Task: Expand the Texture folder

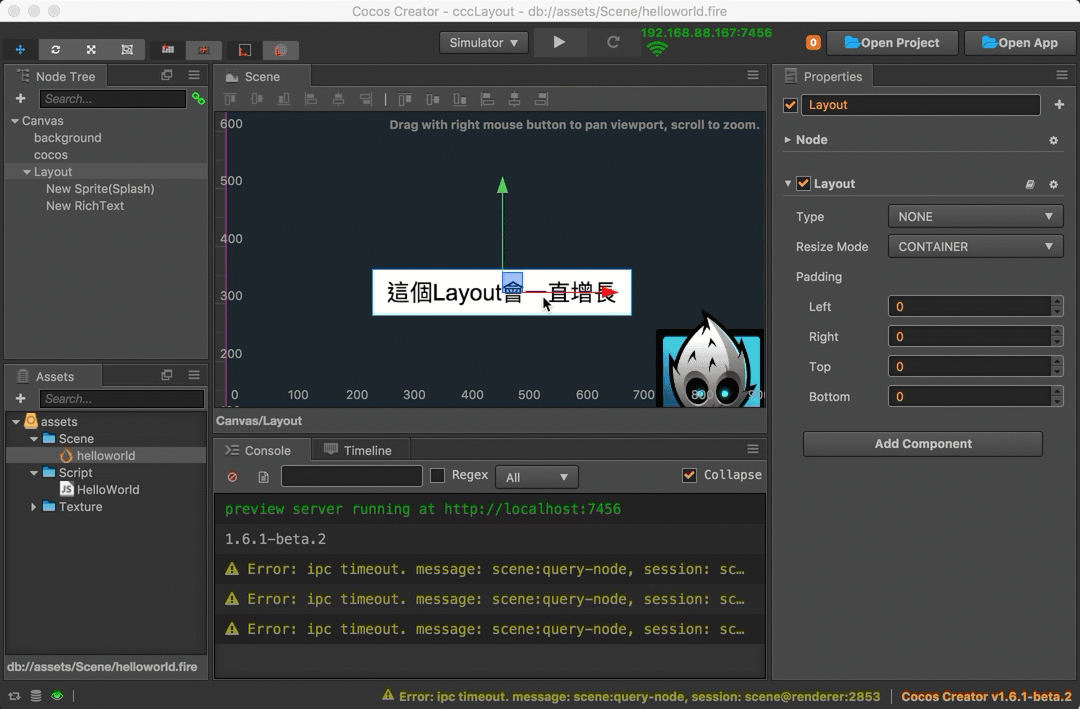Action: [x=33, y=506]
